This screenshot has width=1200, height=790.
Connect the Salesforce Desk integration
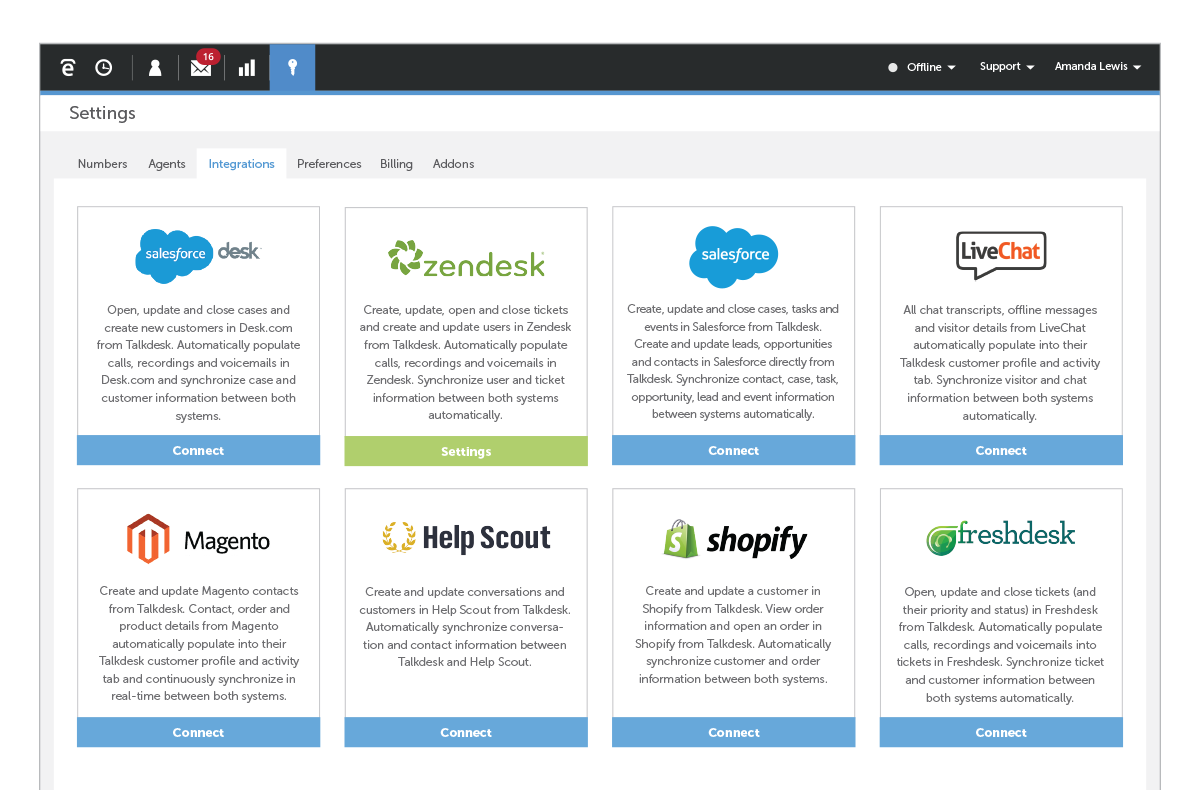198,450
